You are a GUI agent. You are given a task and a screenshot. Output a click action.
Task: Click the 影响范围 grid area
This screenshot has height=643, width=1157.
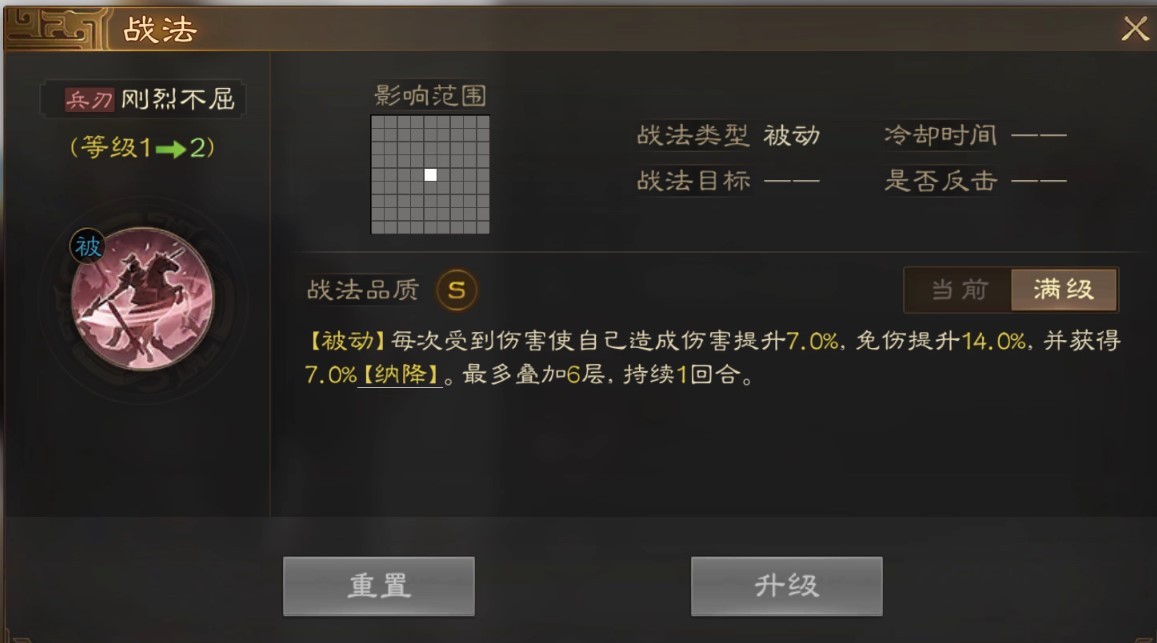coord(430,175)
